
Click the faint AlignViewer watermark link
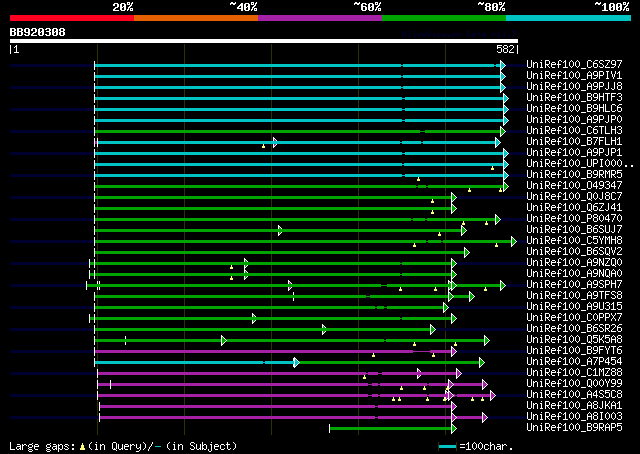coord(459,34)
